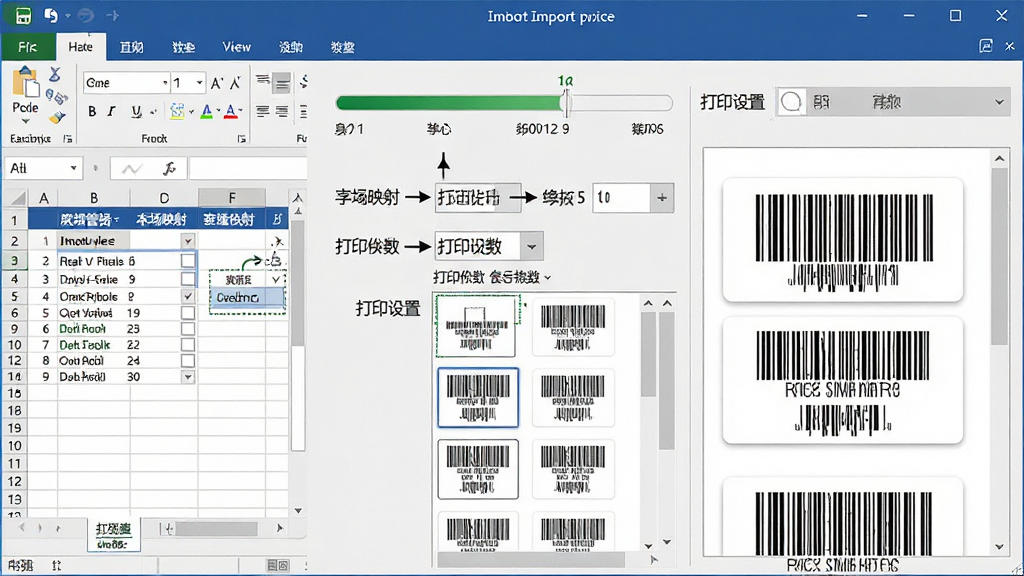Open the dropdown arrow in spreadsheet row 2
Viewport: 1024px width, 576px height.
(x=188, y=241)
